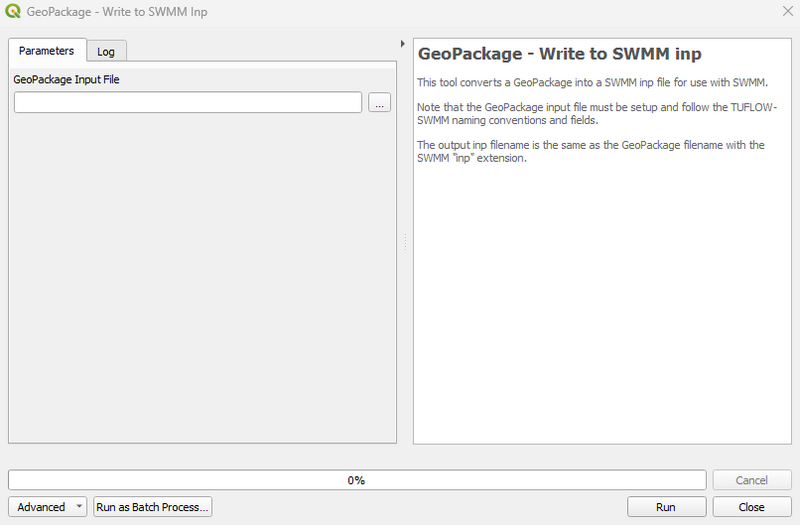Screen dimensions: 800x525
Task: Click the Close button at bottom right
Action: click(x=751, y=507)
